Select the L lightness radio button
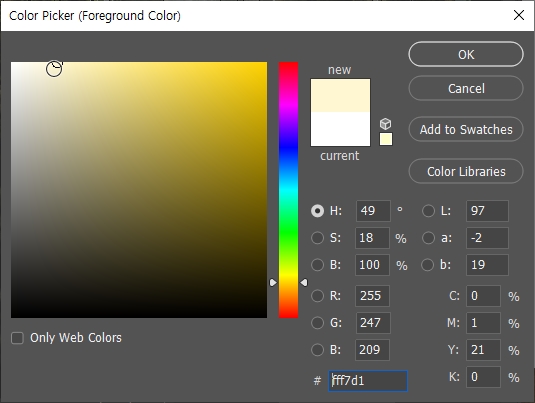 pos(428,211)
